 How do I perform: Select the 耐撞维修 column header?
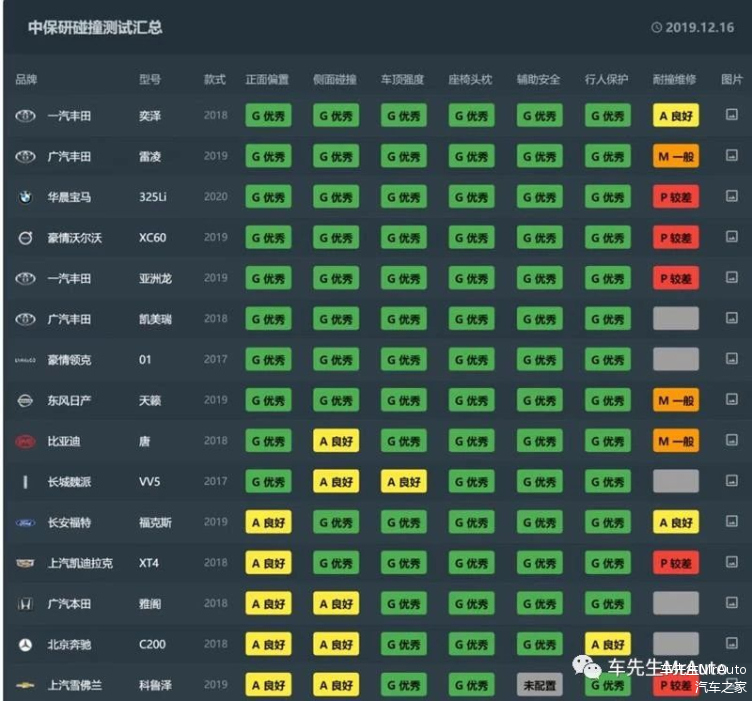tap(674, 79)
